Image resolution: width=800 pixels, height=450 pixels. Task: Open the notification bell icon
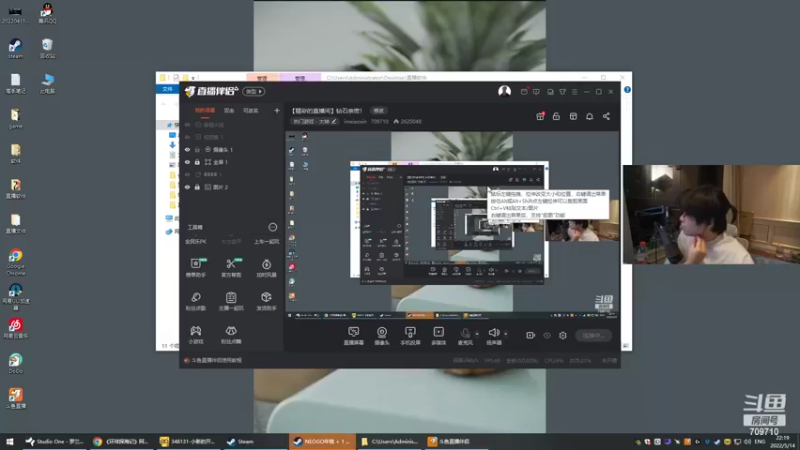[589, 116]
